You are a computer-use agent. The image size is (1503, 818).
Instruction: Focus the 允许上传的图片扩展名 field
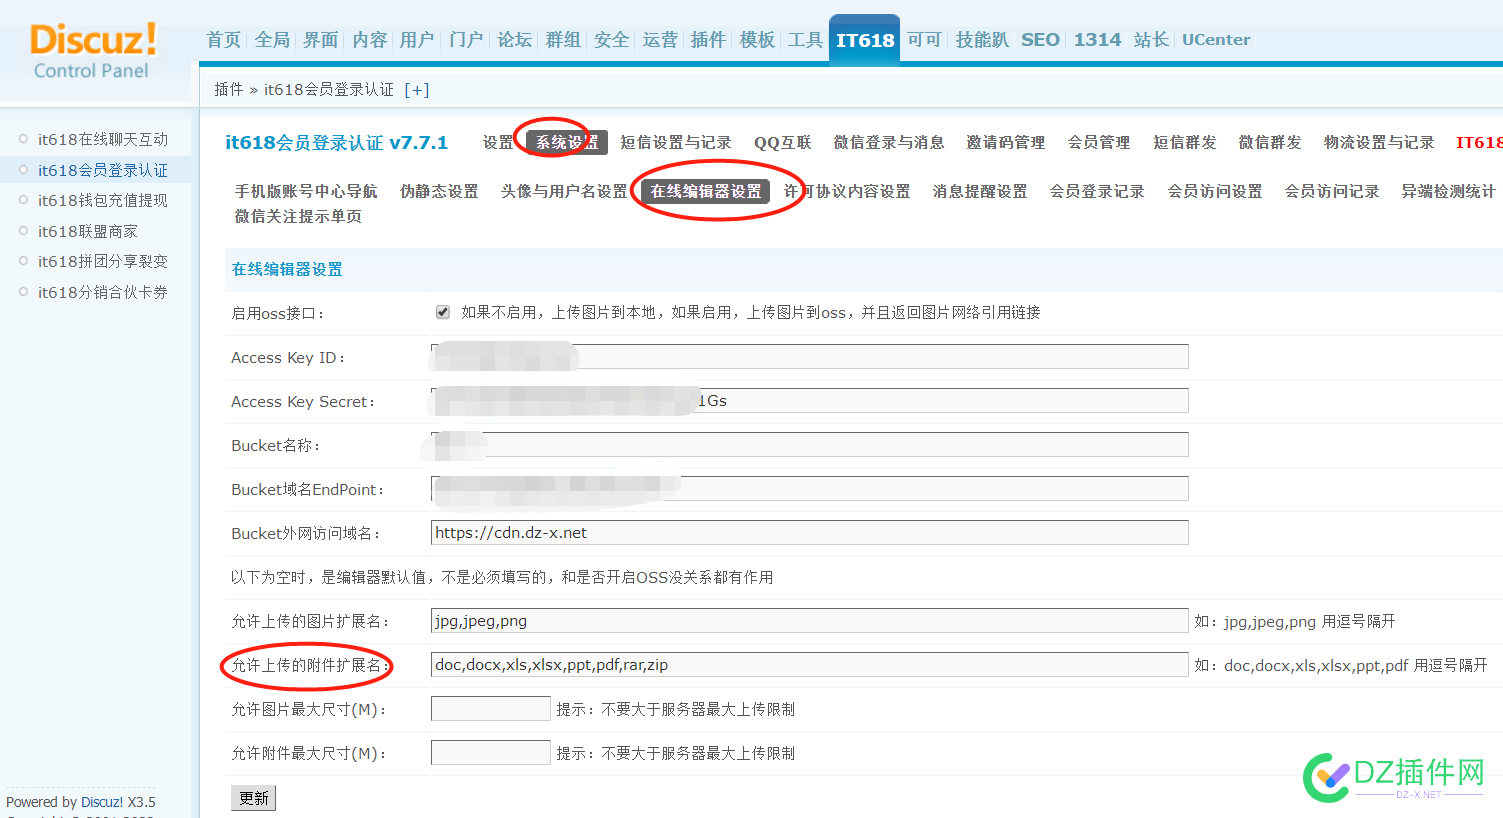(x=810, y=621)
